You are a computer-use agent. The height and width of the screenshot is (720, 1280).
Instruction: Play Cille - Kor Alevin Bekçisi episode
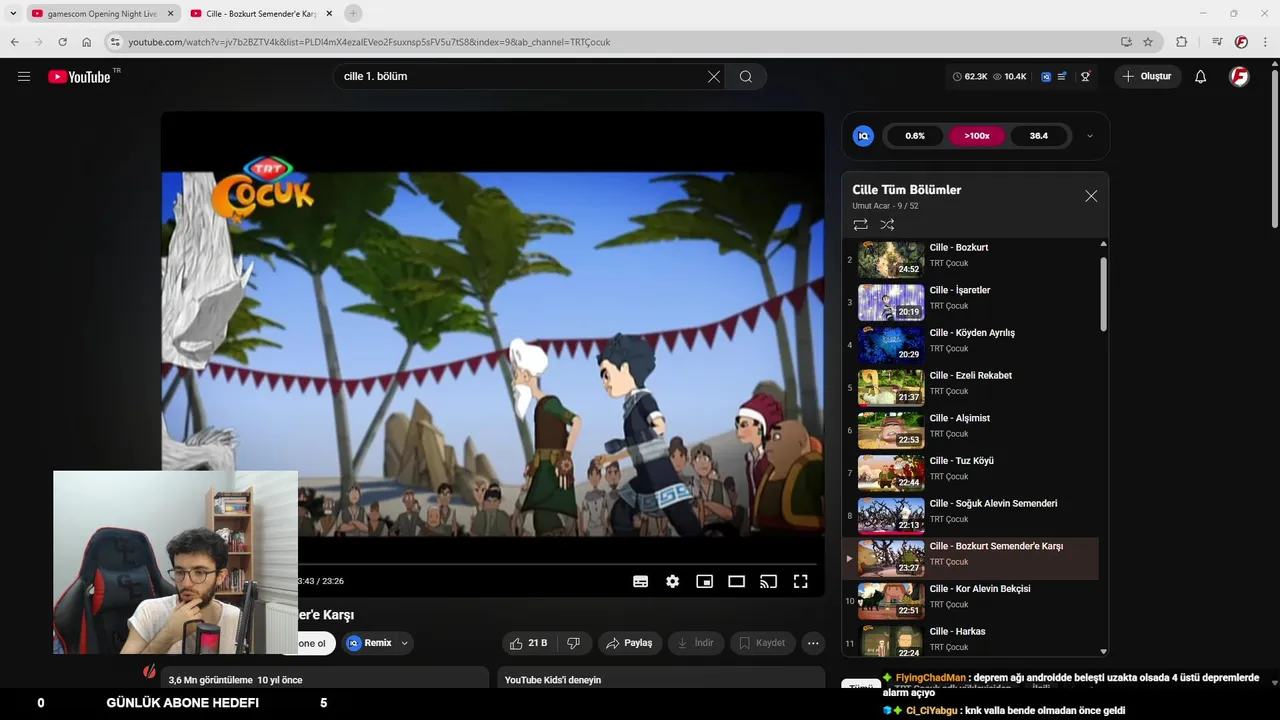[970, 601]
